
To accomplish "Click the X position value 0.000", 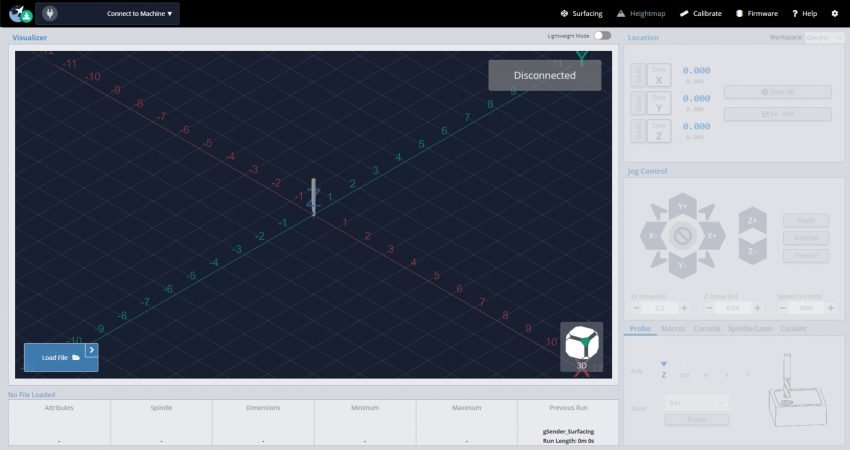I will pyautogui.click(x=696, y=70).
